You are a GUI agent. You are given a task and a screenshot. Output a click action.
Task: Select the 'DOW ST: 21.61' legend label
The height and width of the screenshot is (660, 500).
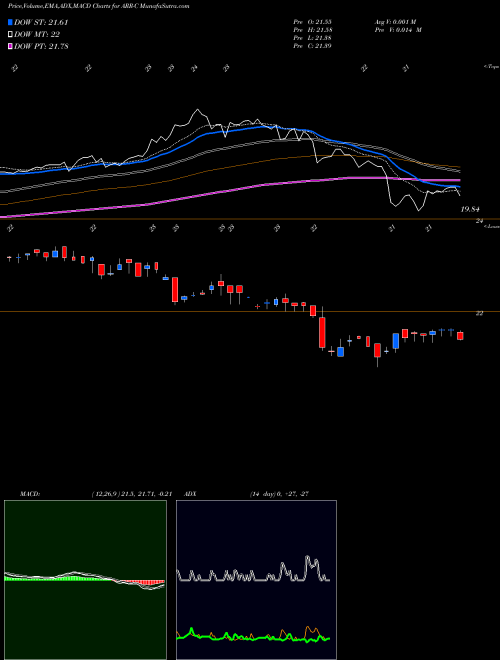[41, 22]
